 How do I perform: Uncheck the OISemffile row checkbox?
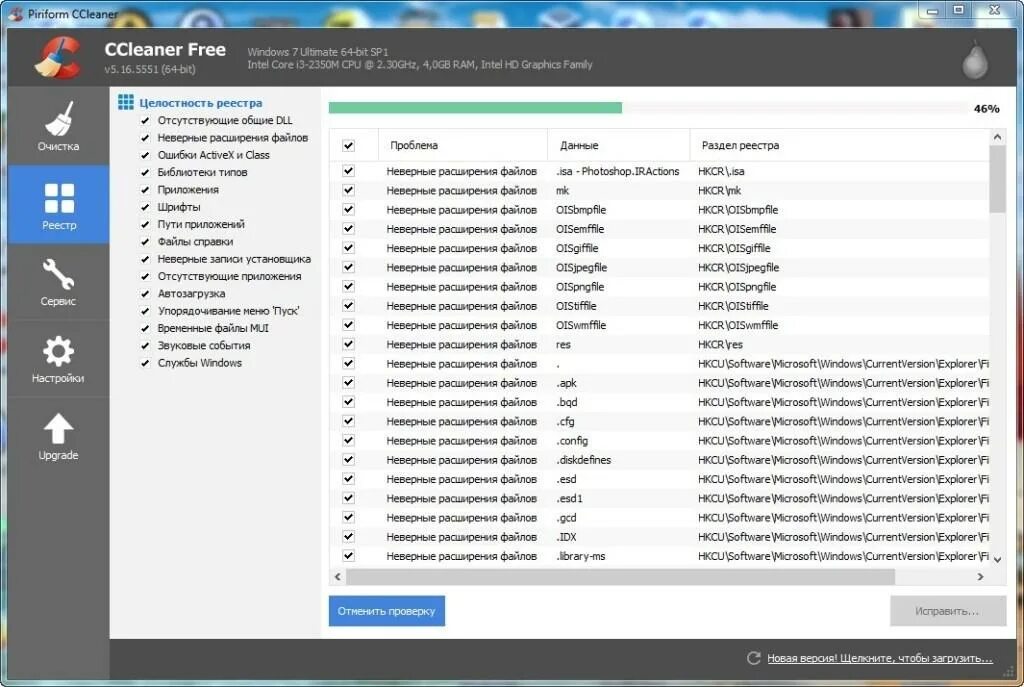tap(349, 229)
